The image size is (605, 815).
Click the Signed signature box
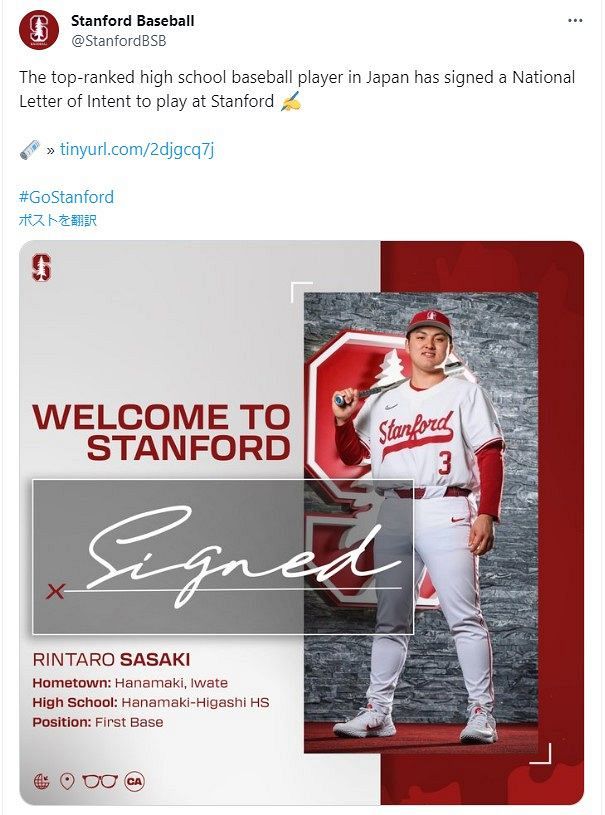coord(223,556)
